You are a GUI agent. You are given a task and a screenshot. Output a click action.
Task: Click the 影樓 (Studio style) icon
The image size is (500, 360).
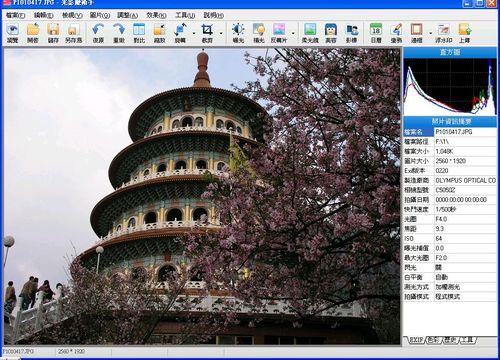(x=351, y=33)
